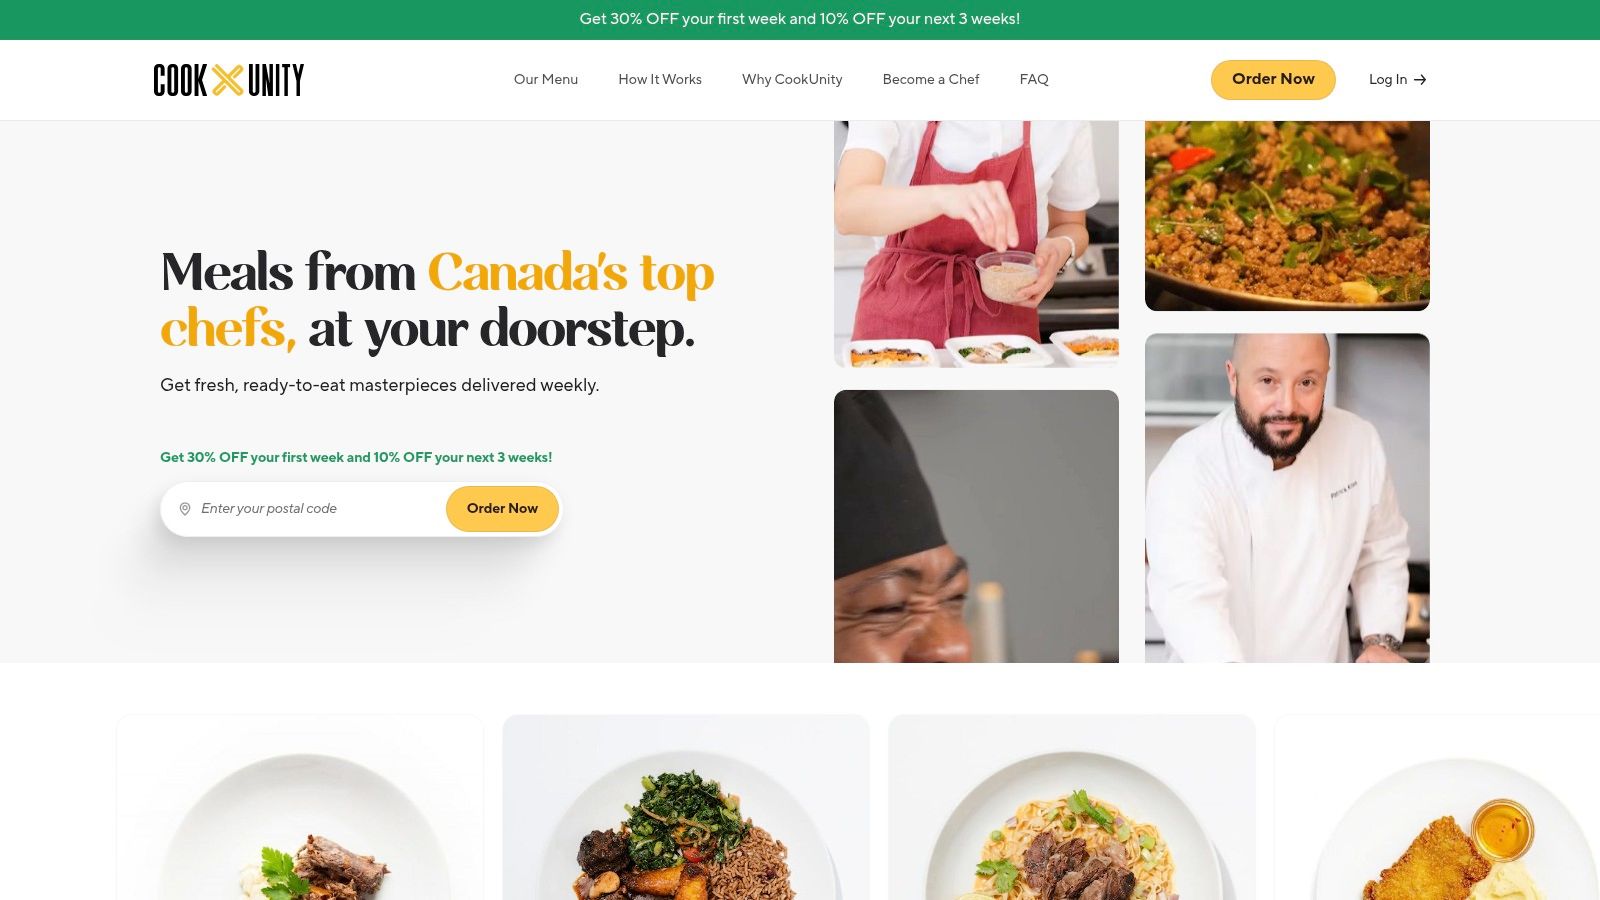Click the location pin icon in postal field
This screenshot has height=900, width=1600.
185,509
